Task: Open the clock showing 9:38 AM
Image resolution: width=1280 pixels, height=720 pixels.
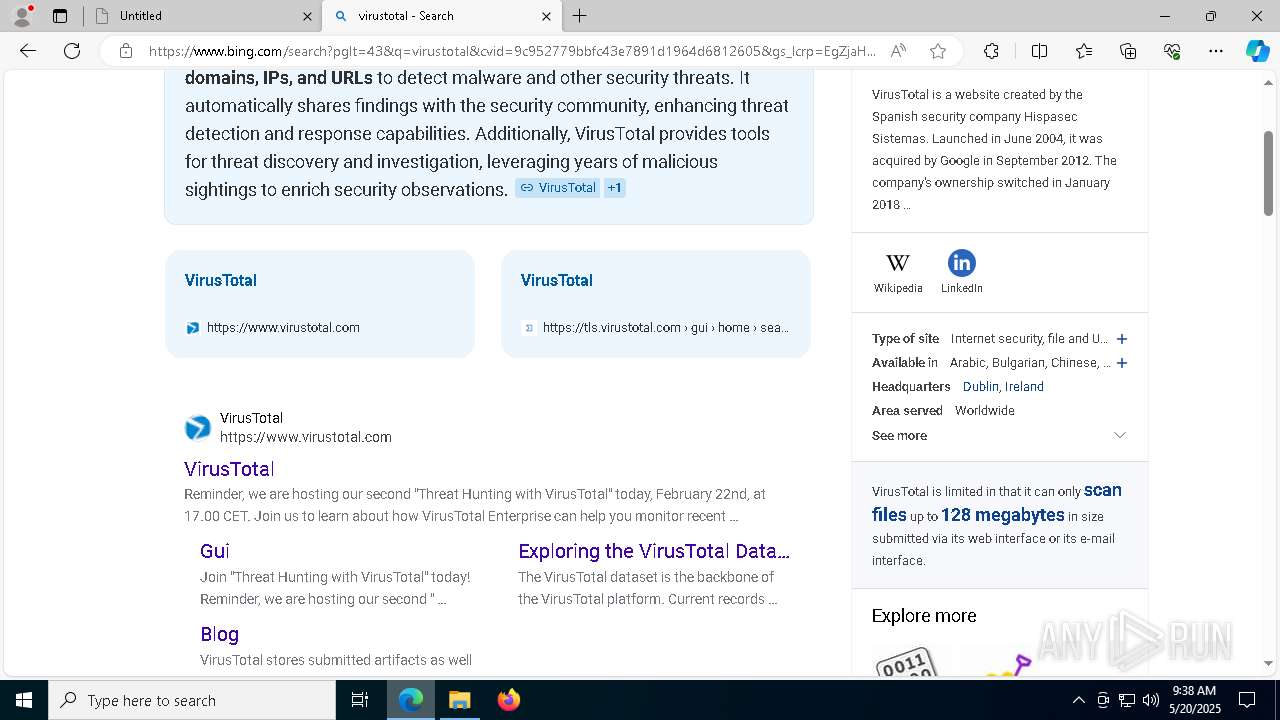Action: click(x=1194, y=700)
